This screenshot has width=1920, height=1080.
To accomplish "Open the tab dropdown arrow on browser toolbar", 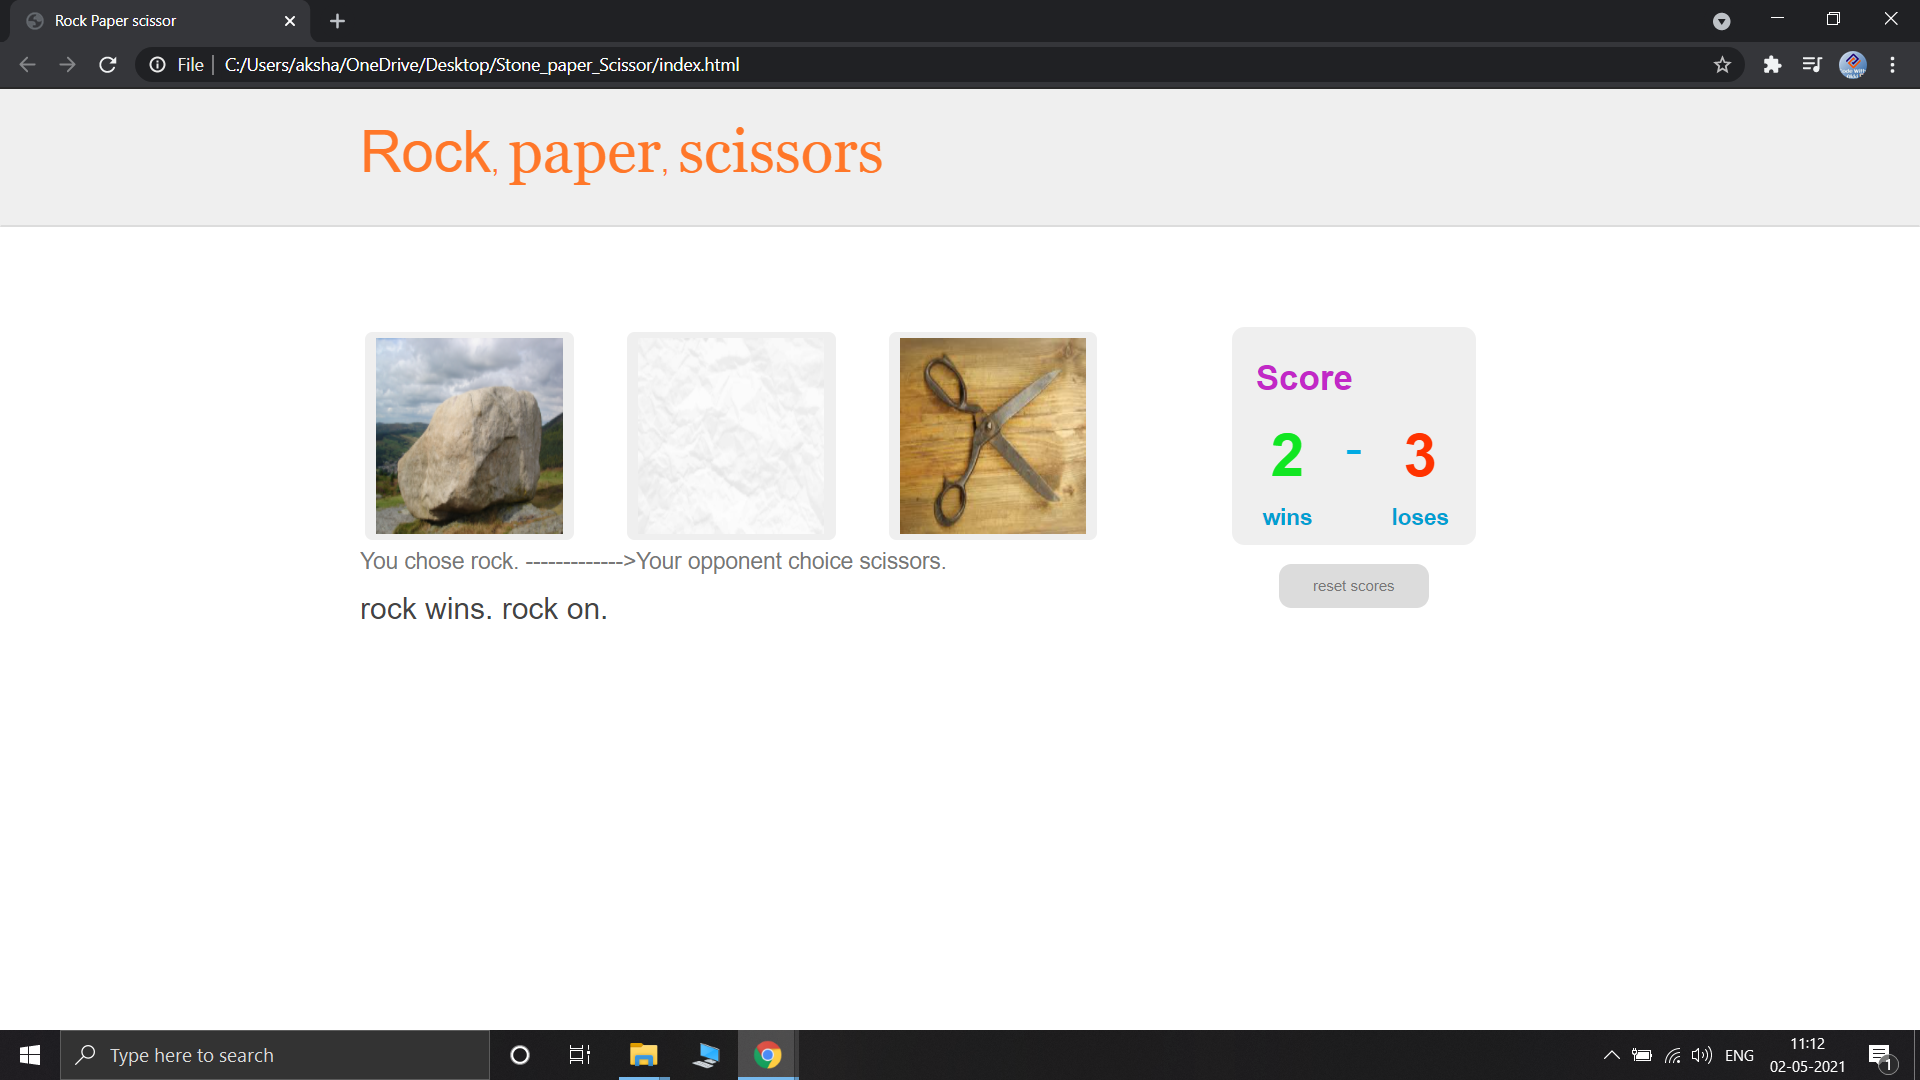I will pyautogui.click(x=1722, y=20).
